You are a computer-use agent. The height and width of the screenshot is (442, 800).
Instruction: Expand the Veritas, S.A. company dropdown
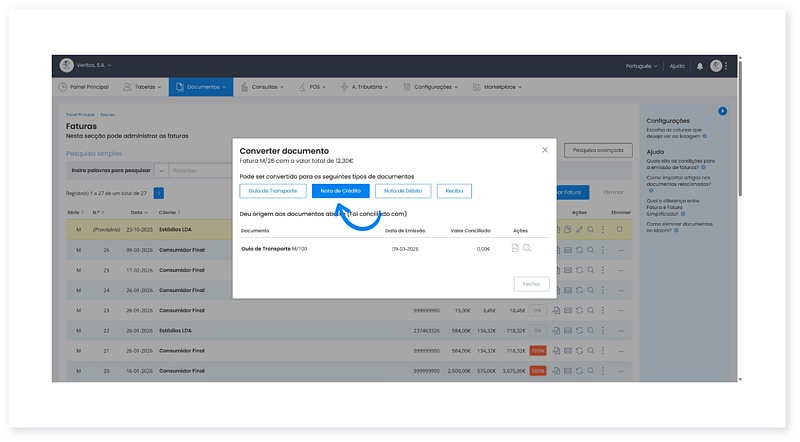point(89,66)
